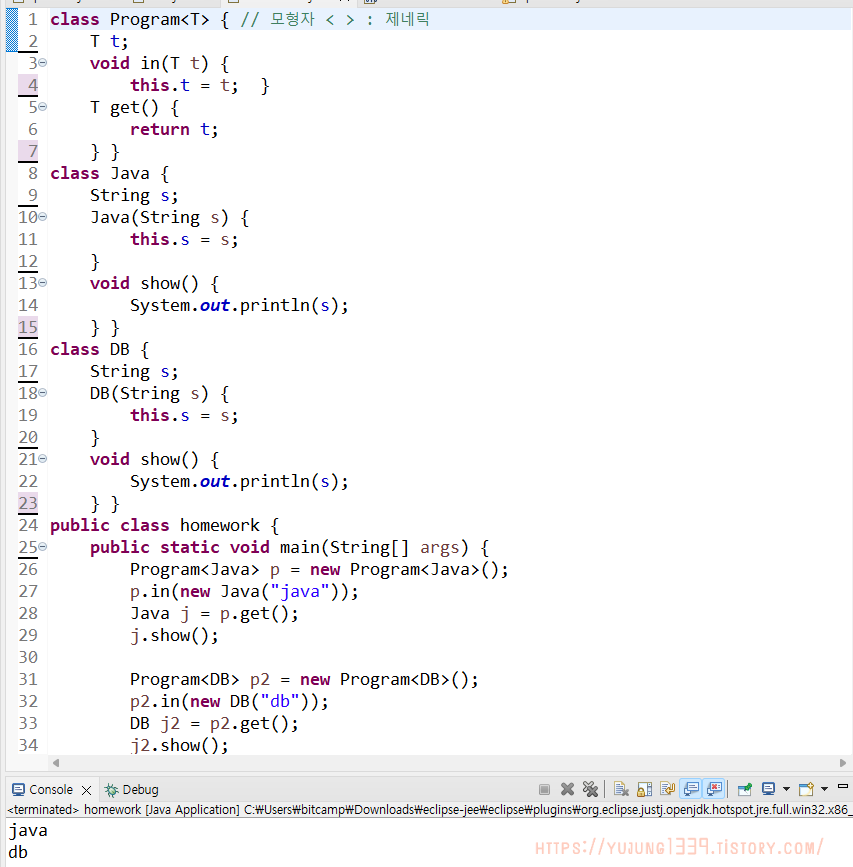Click 'Program<DB> p2' declaration on line 31
The width and height of the screenshot is (853, 867).
200,680
